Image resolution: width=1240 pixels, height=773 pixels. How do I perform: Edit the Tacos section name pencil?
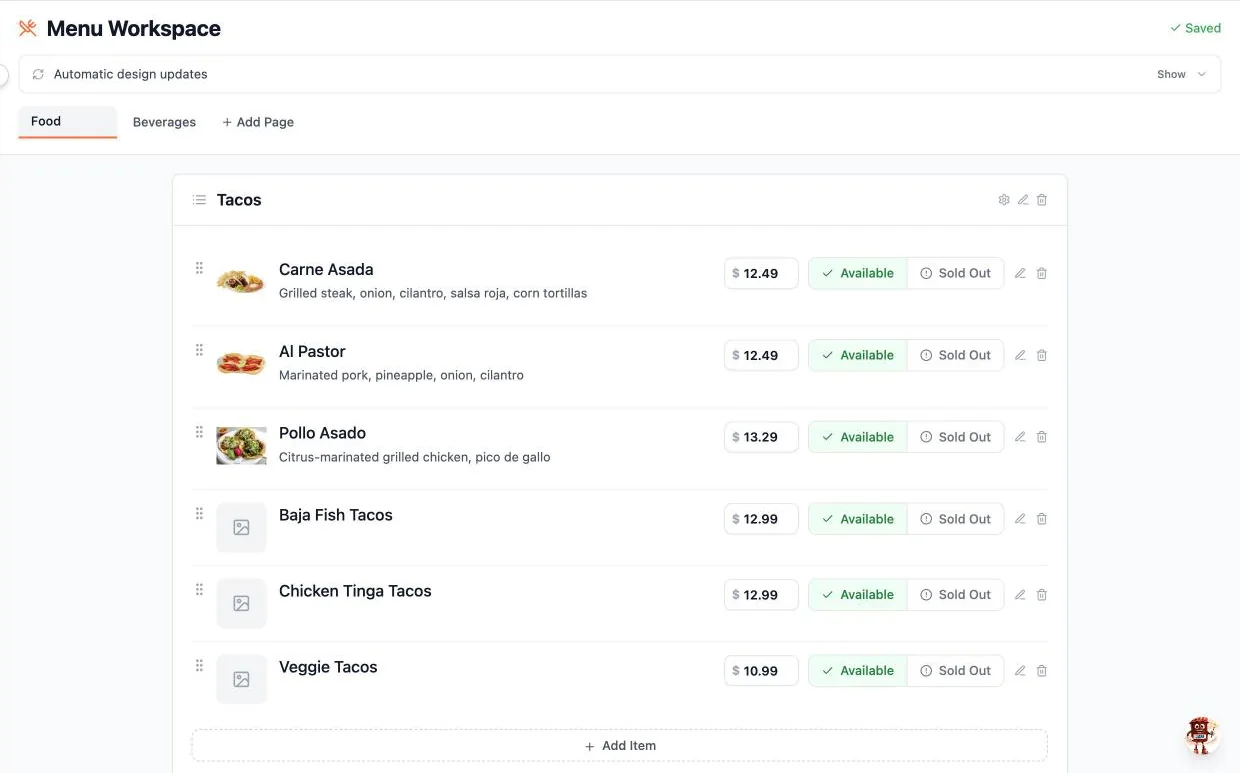click(x=1023, y=200)
